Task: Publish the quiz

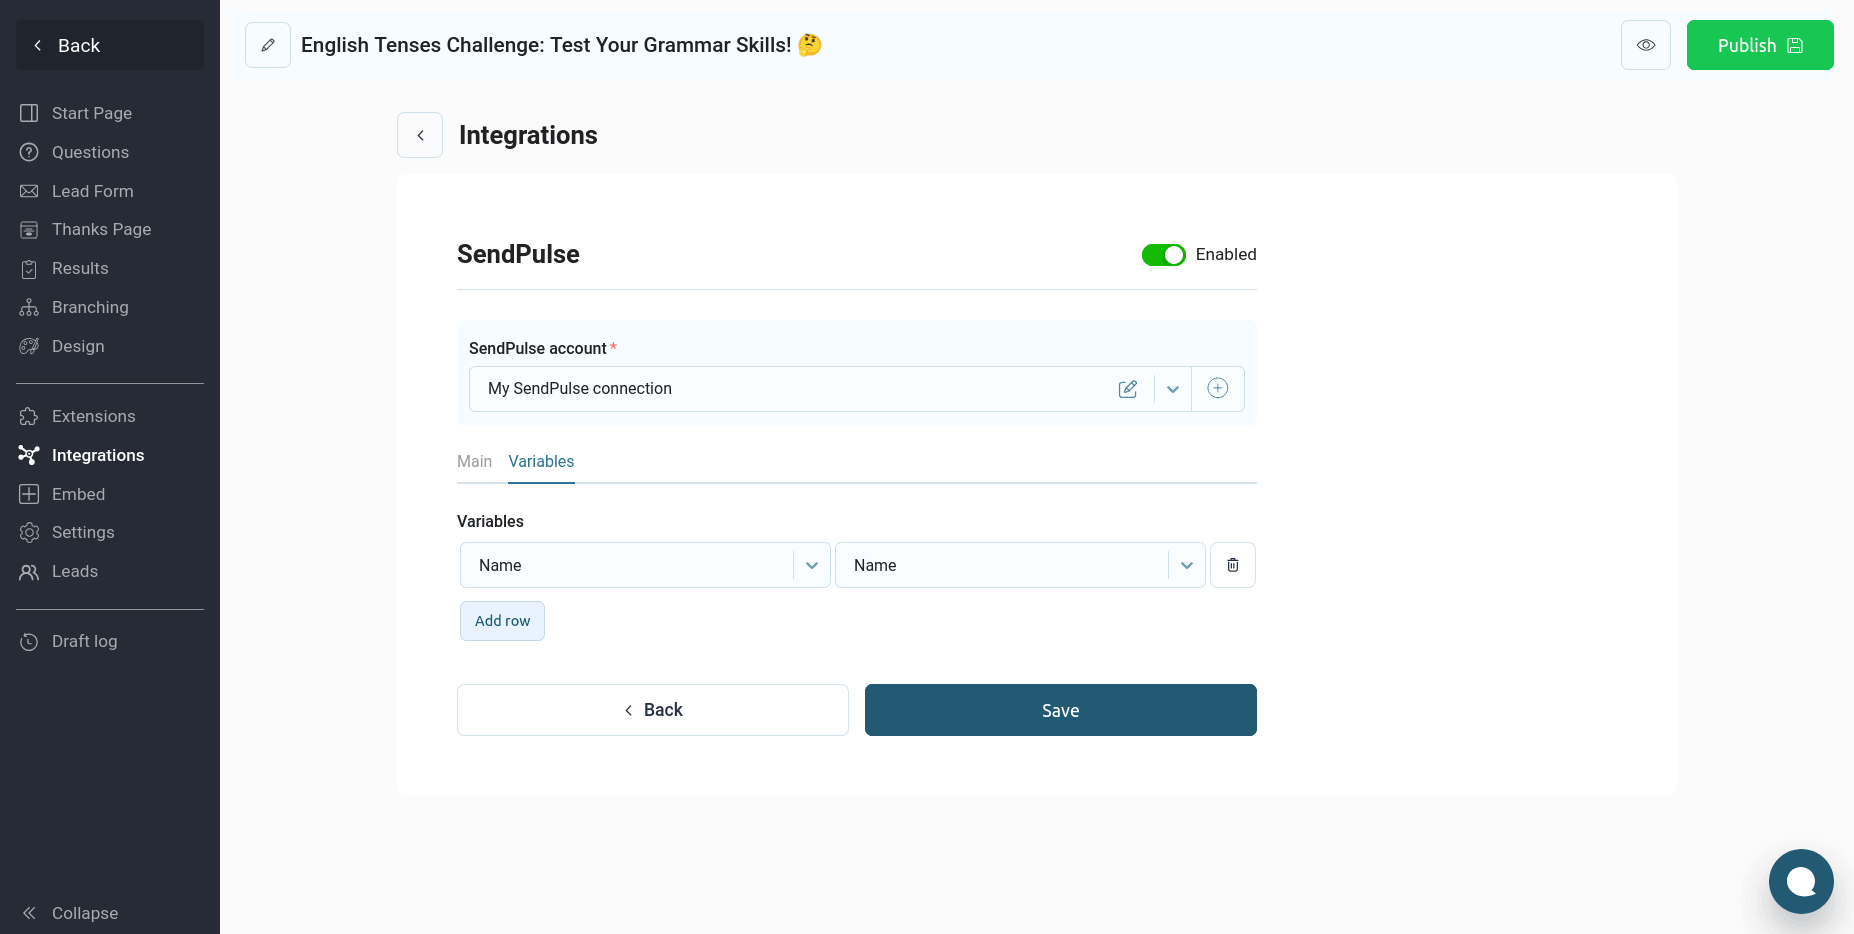Action: pos(1759,45)
